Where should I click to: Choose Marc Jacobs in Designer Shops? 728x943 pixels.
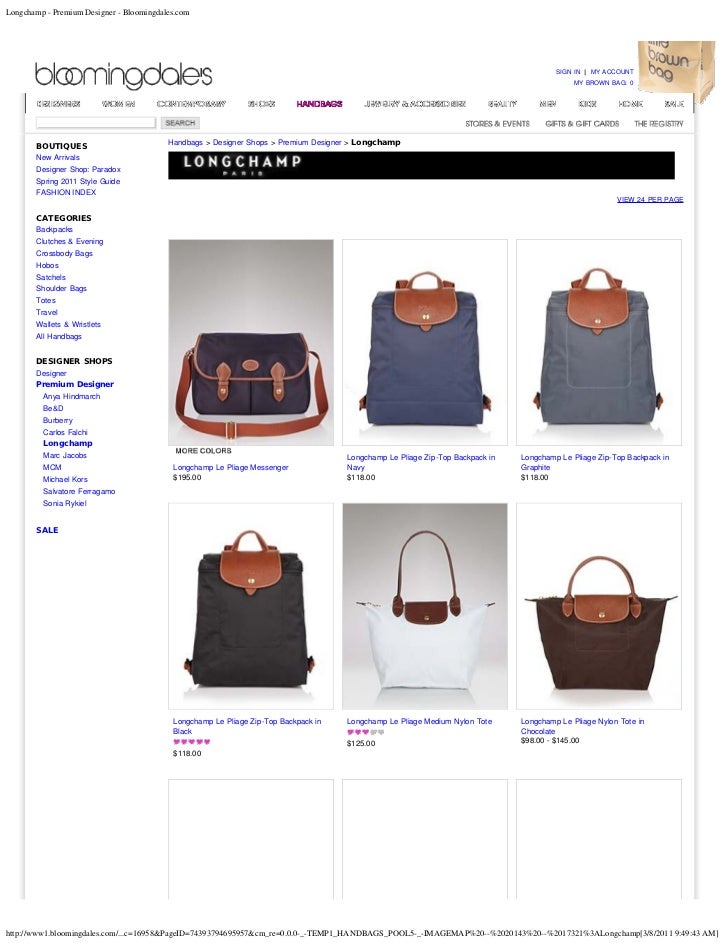tap(64, 455)
